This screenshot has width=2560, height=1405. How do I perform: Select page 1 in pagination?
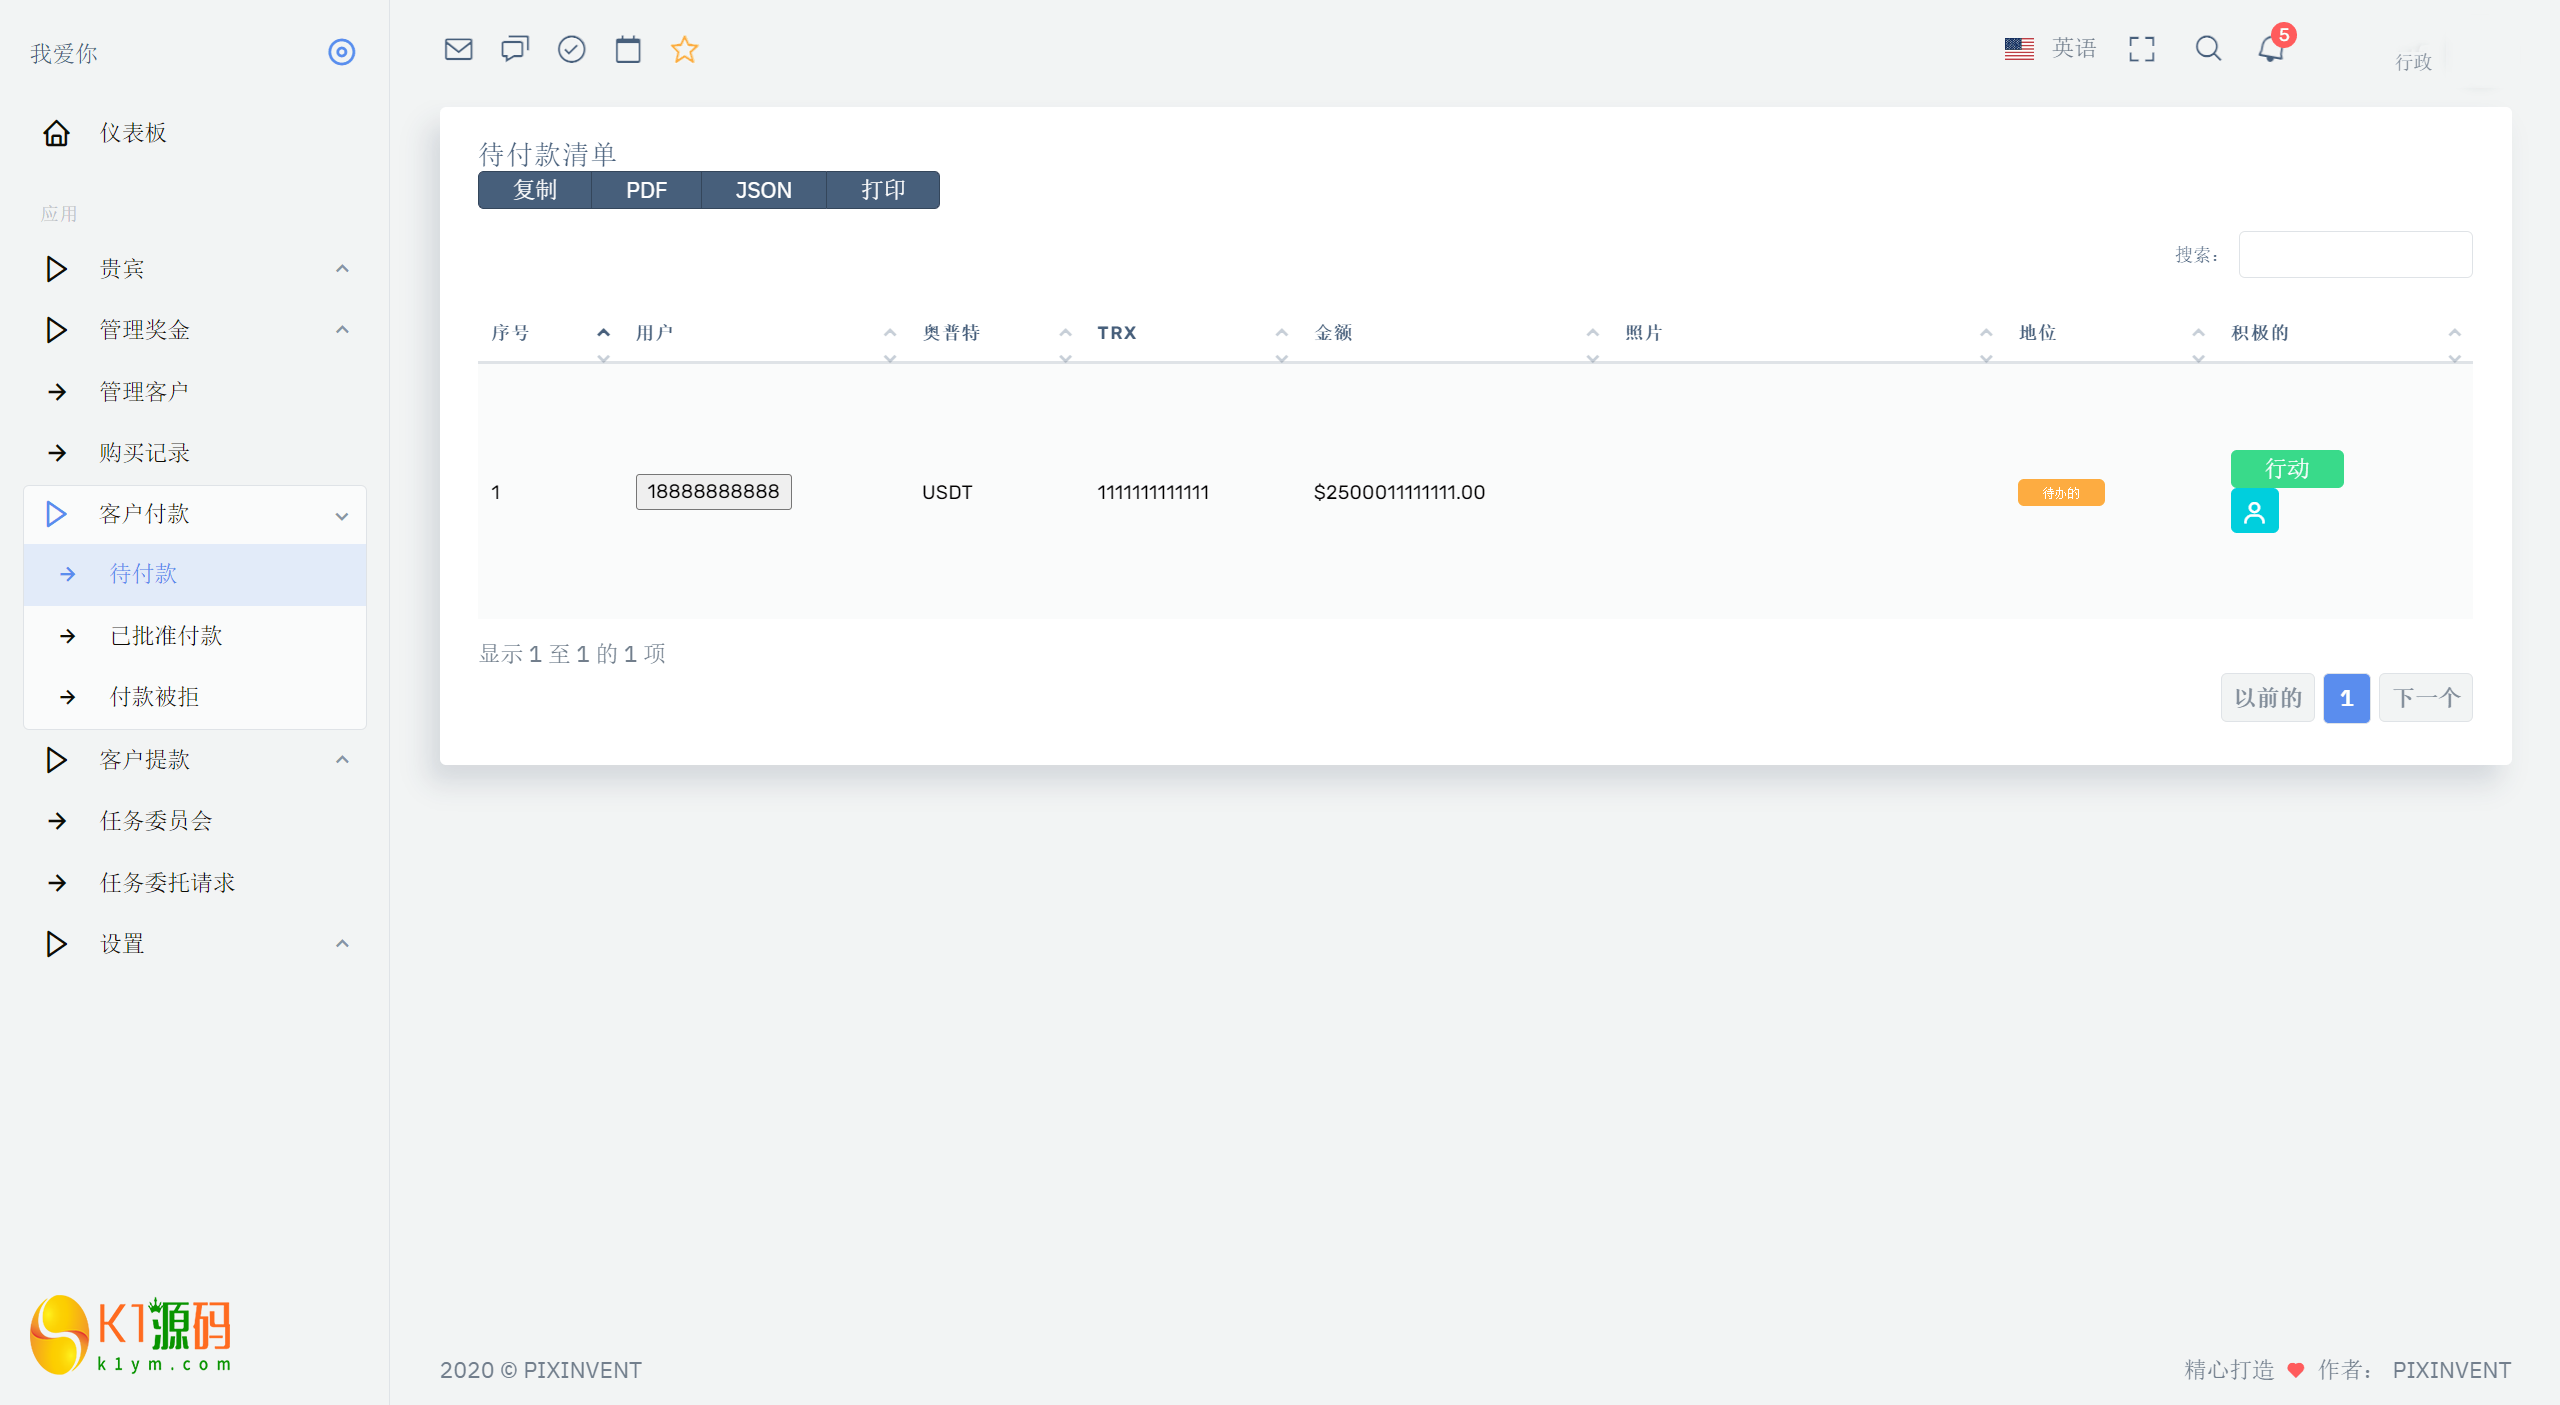(2347, 698)
